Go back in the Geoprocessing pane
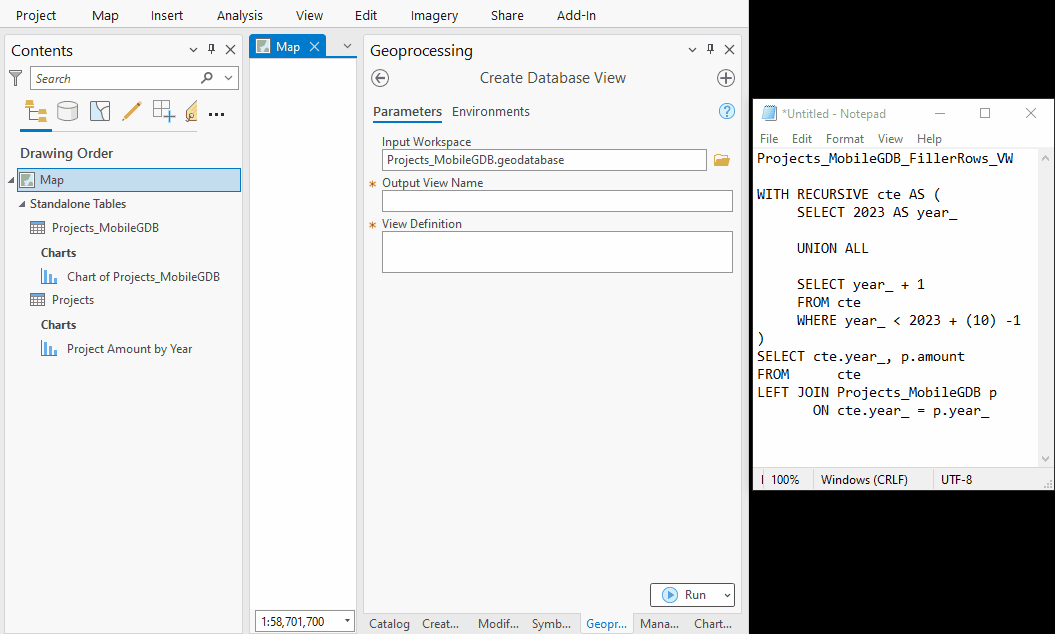Screen dimensions: 1055x634 tap(379, 77)
